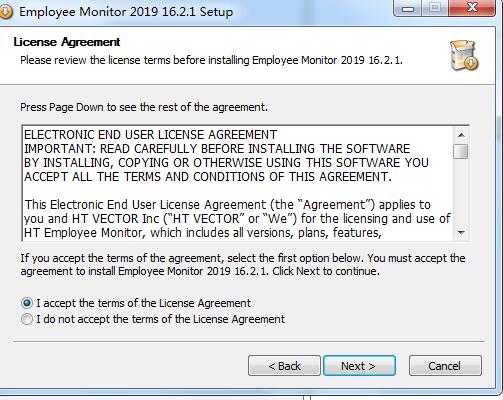This screenshot has width=503, height=400.
Task: Click the license scrollbar thumb
Action: click(x=461, y=152)
